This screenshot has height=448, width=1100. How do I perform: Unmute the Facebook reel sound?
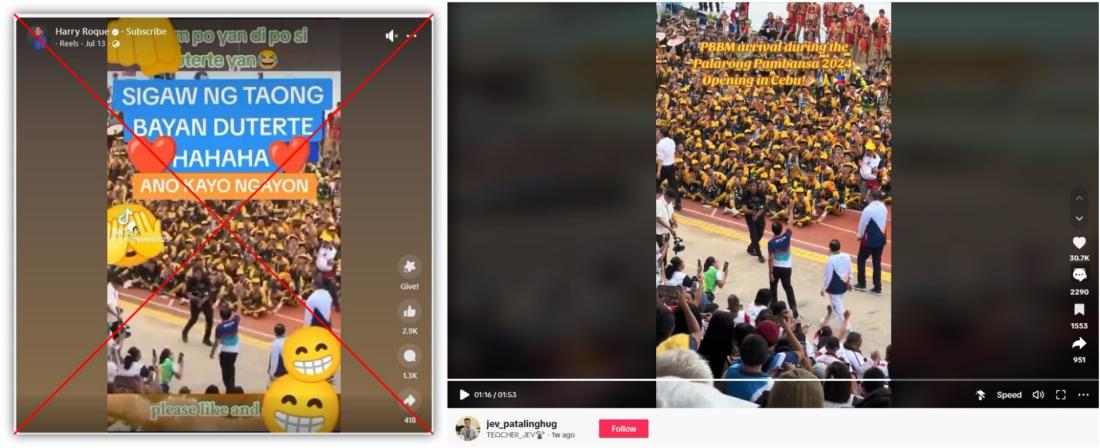click(x=391, y=36)
